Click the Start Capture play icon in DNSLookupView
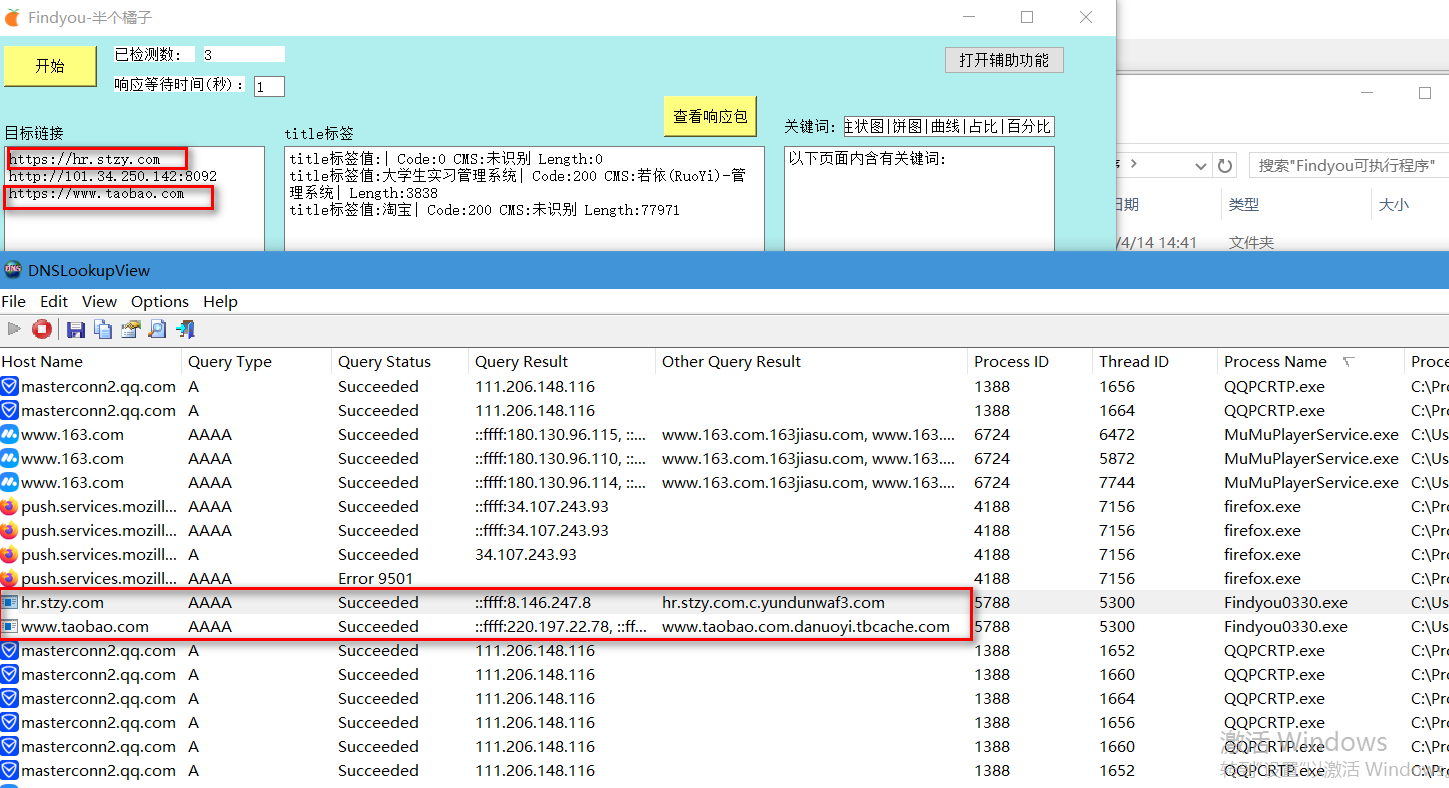Viewport: 1449px width, 788px height. [x=13, y=328]
